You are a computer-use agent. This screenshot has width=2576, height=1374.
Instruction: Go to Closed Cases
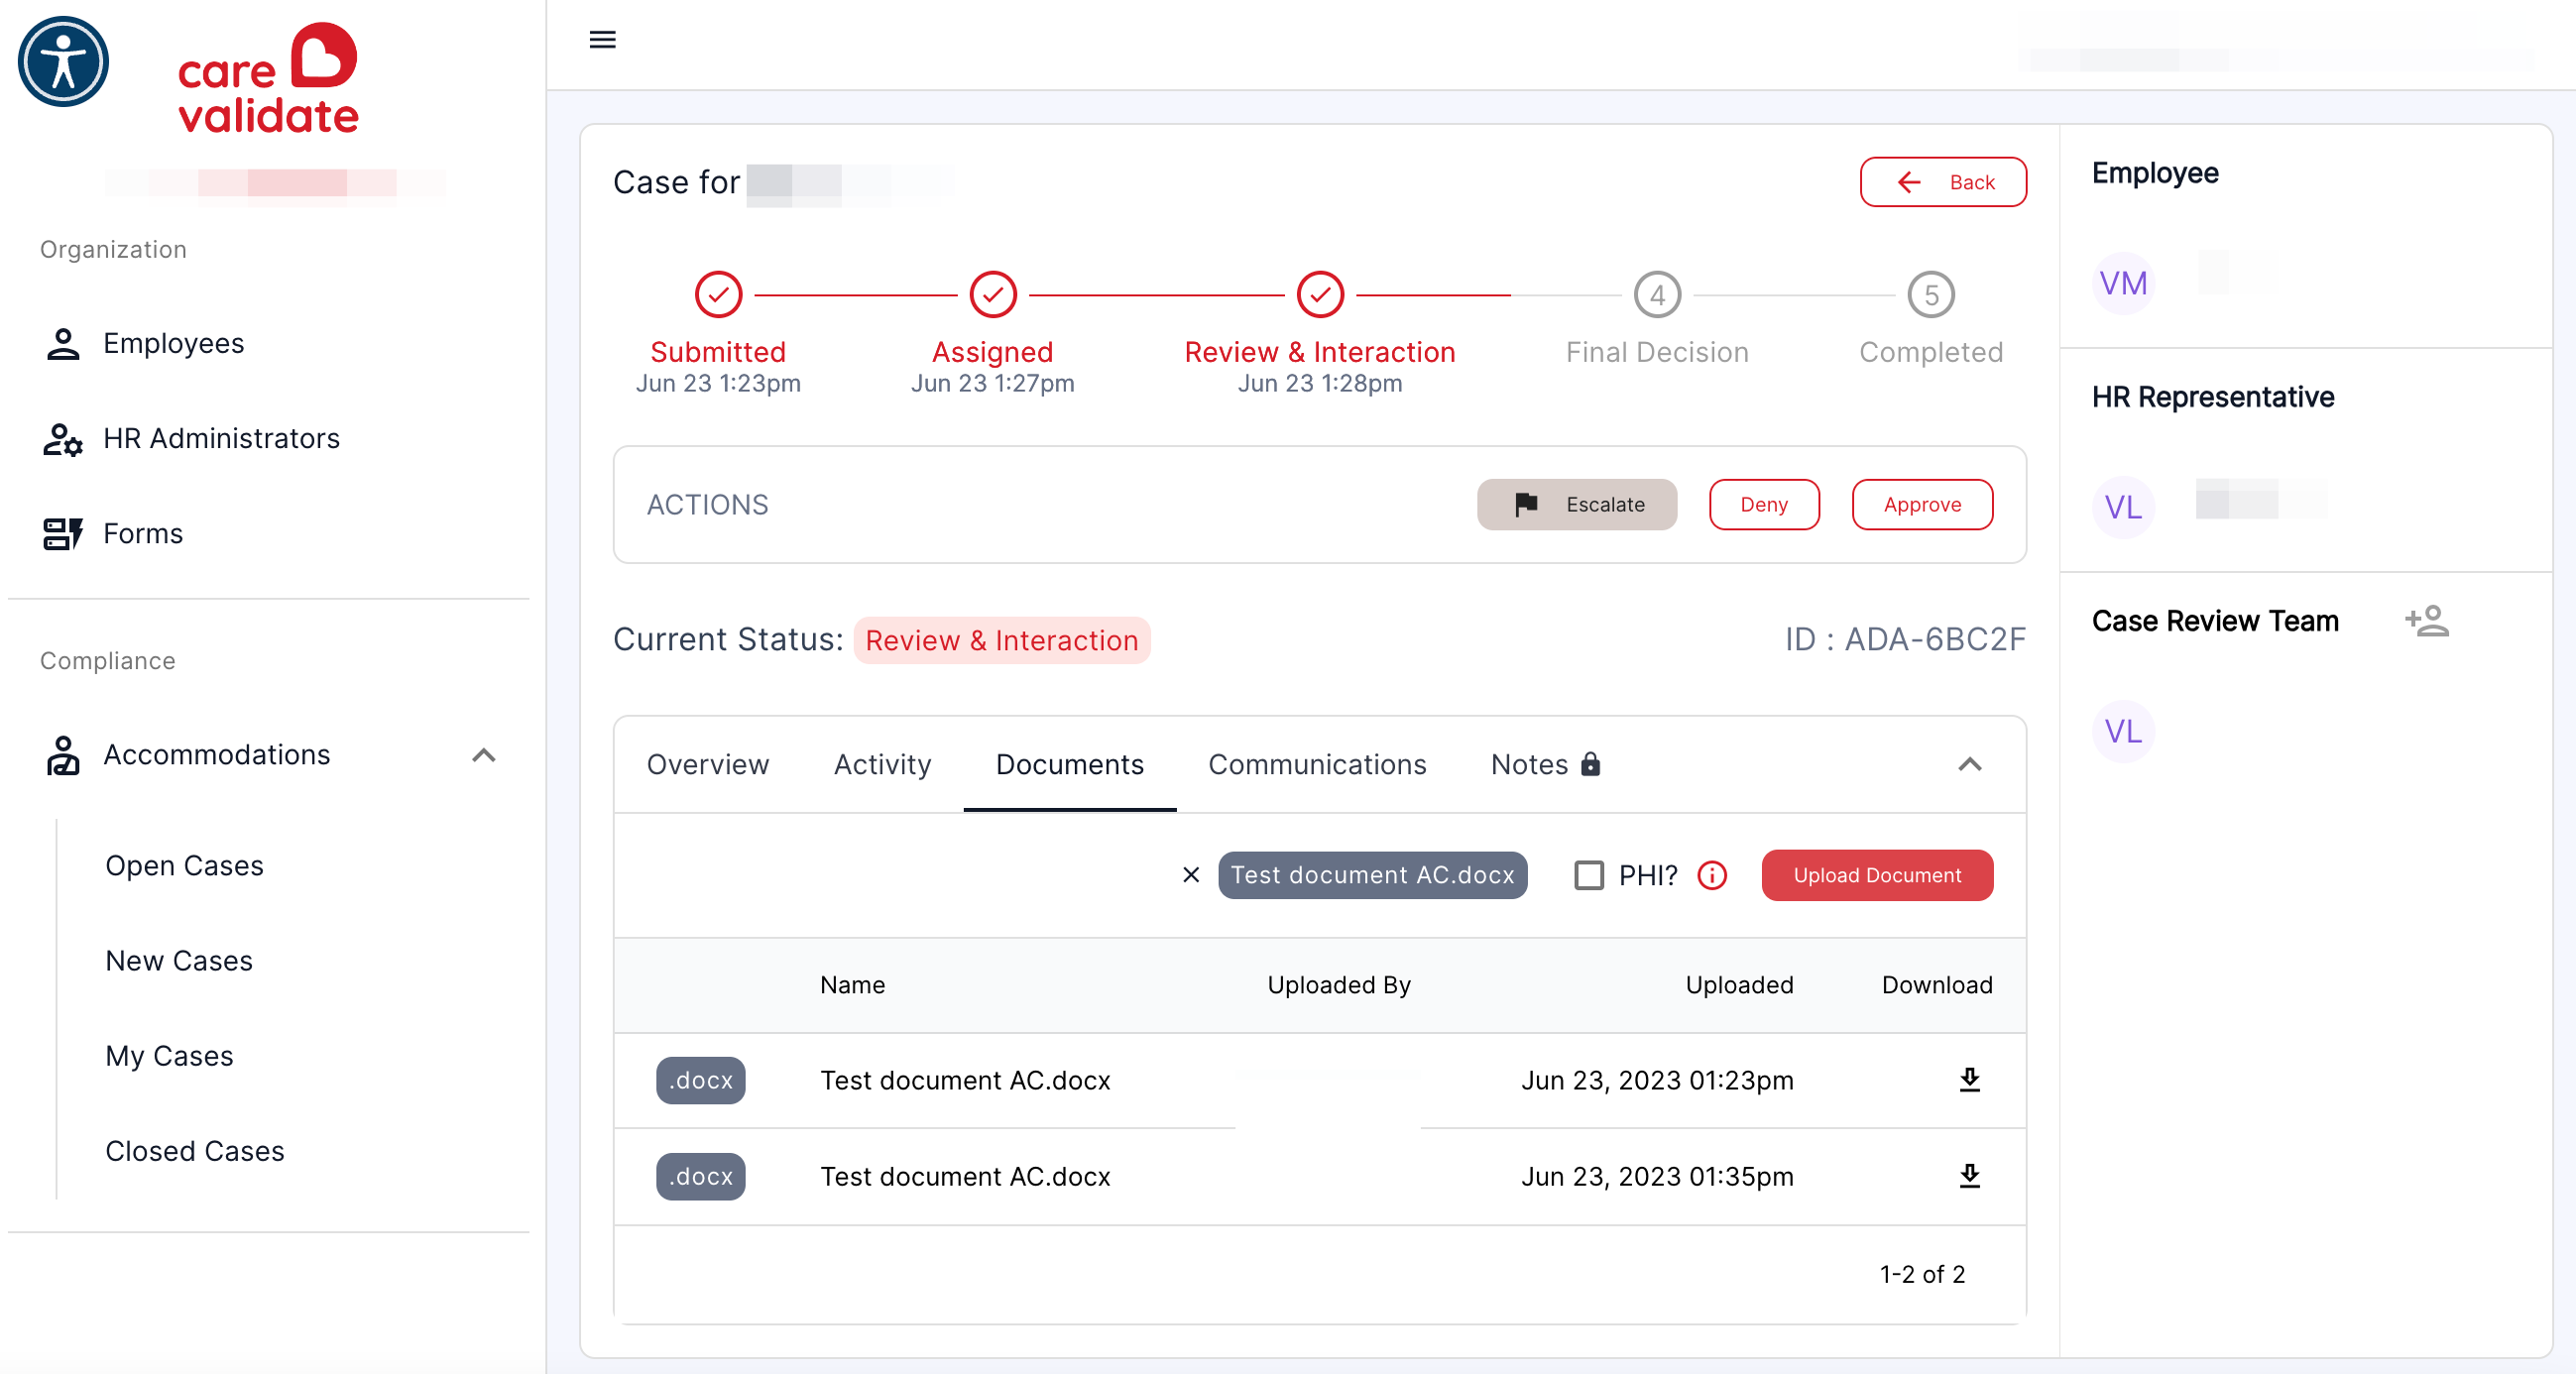195,1150
